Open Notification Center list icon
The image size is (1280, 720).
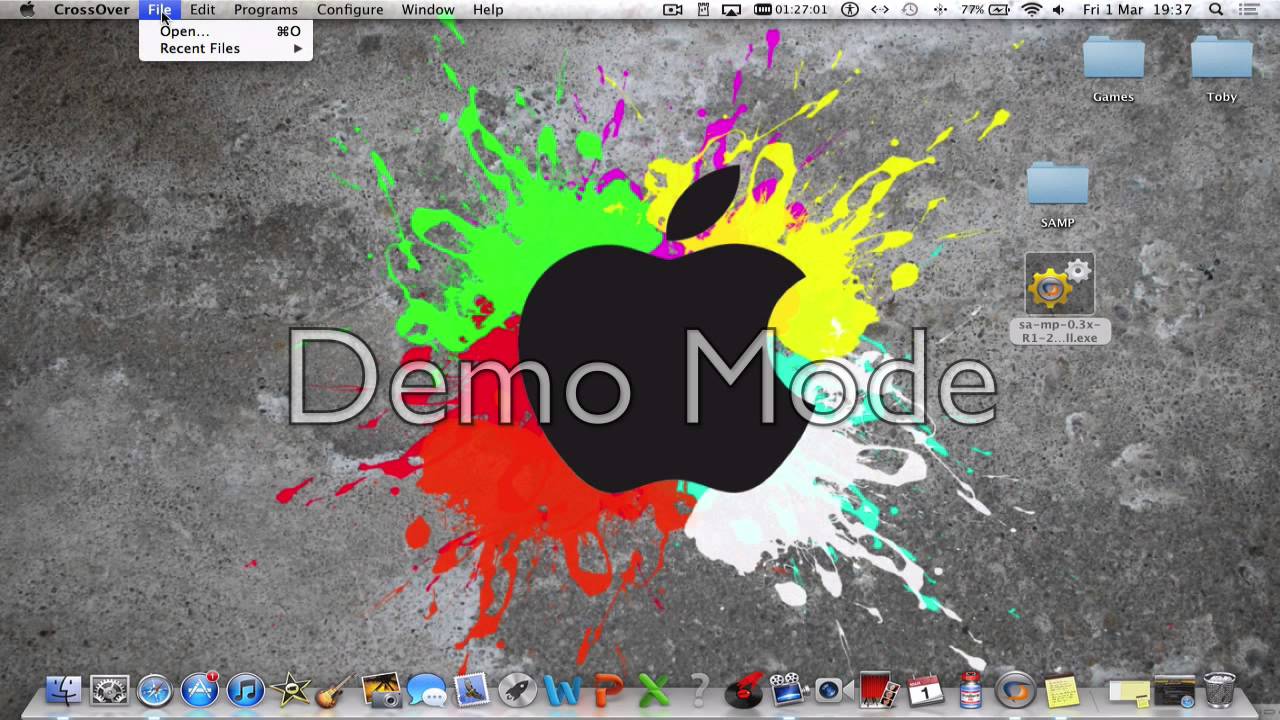1248,9
